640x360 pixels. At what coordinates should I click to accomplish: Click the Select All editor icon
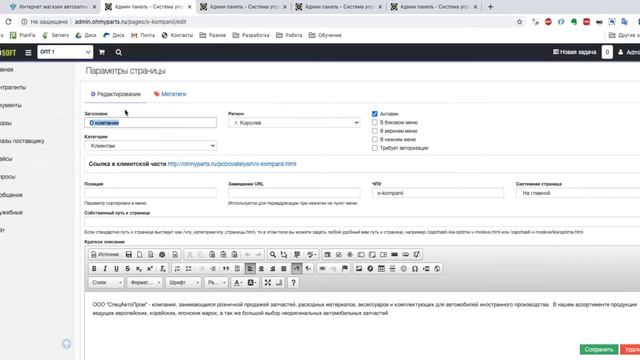tap(297, 255)
